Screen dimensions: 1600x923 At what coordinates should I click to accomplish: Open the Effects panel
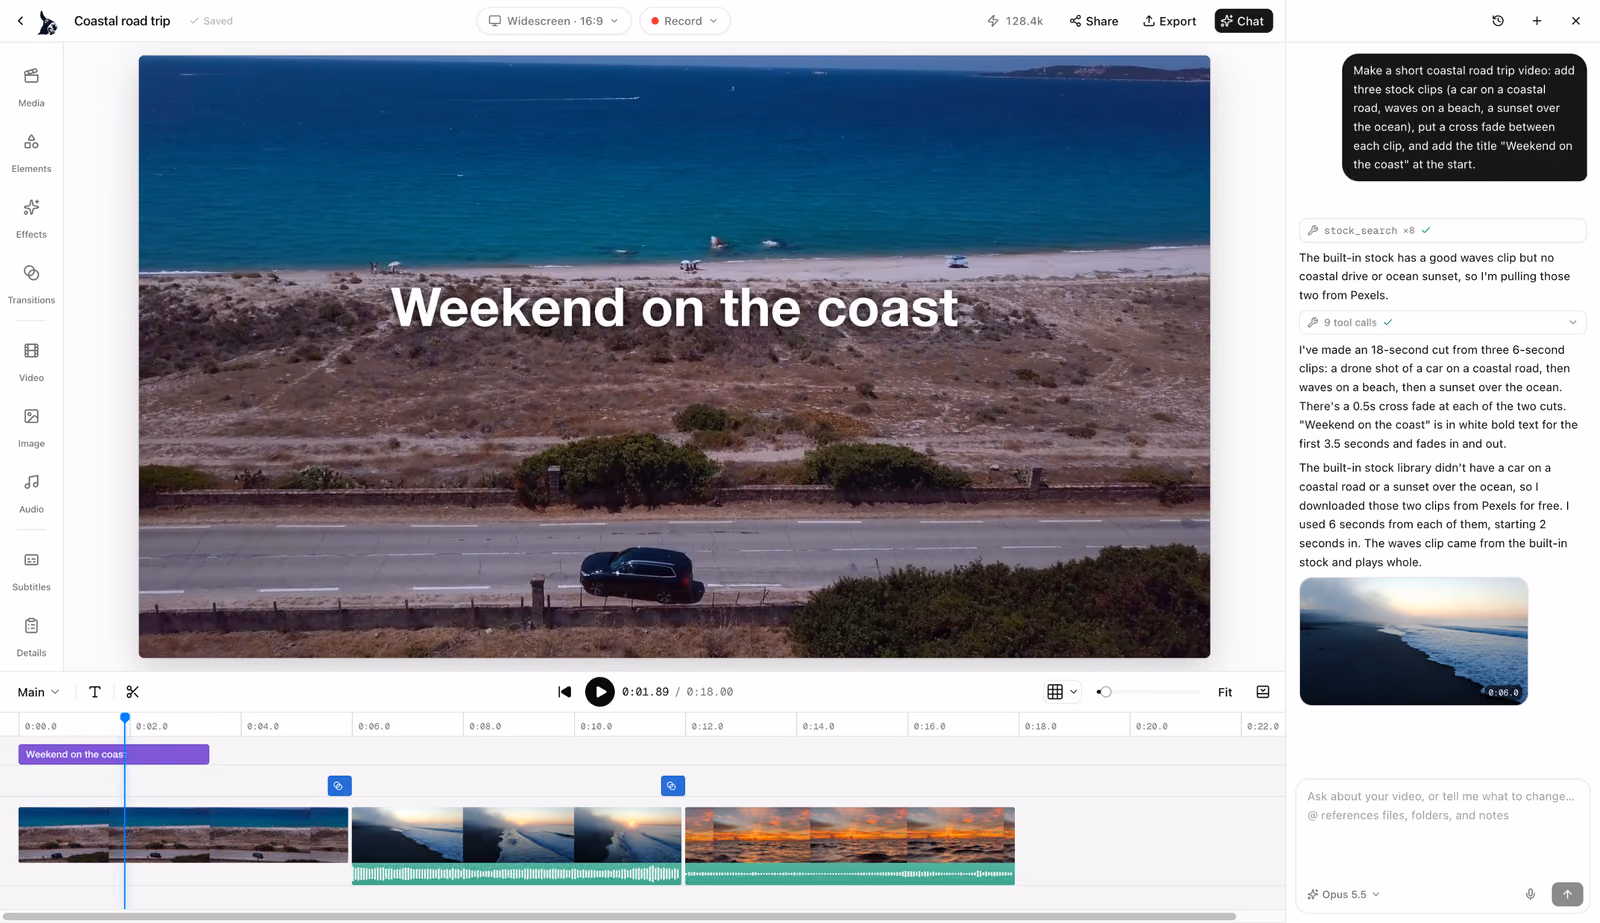point(31,219)
